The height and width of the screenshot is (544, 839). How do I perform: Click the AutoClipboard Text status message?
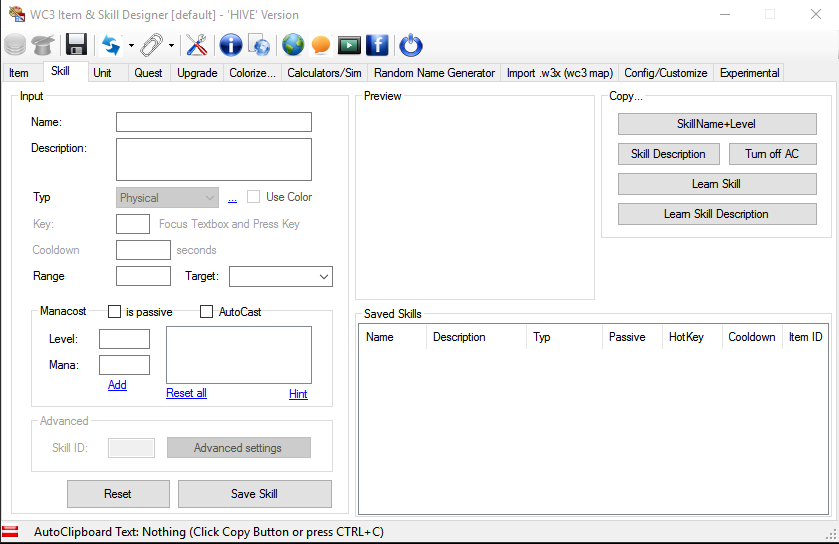point(209,532)
